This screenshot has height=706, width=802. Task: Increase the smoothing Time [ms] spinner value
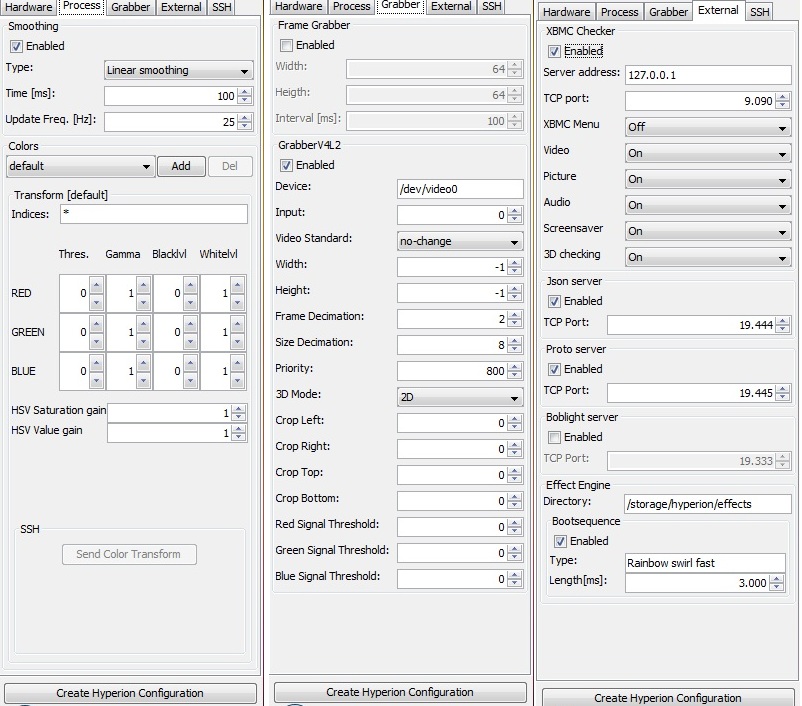point(245,92)
